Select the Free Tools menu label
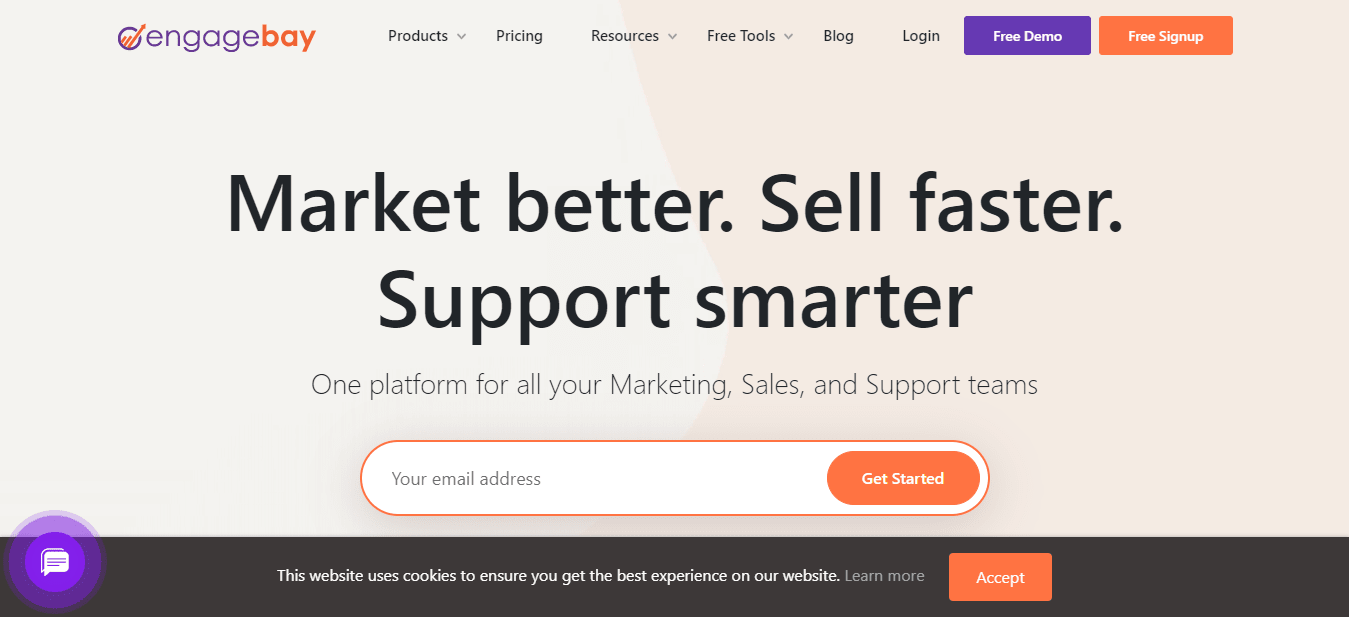This screenshot has width=1349, height=617. [741, 36]
